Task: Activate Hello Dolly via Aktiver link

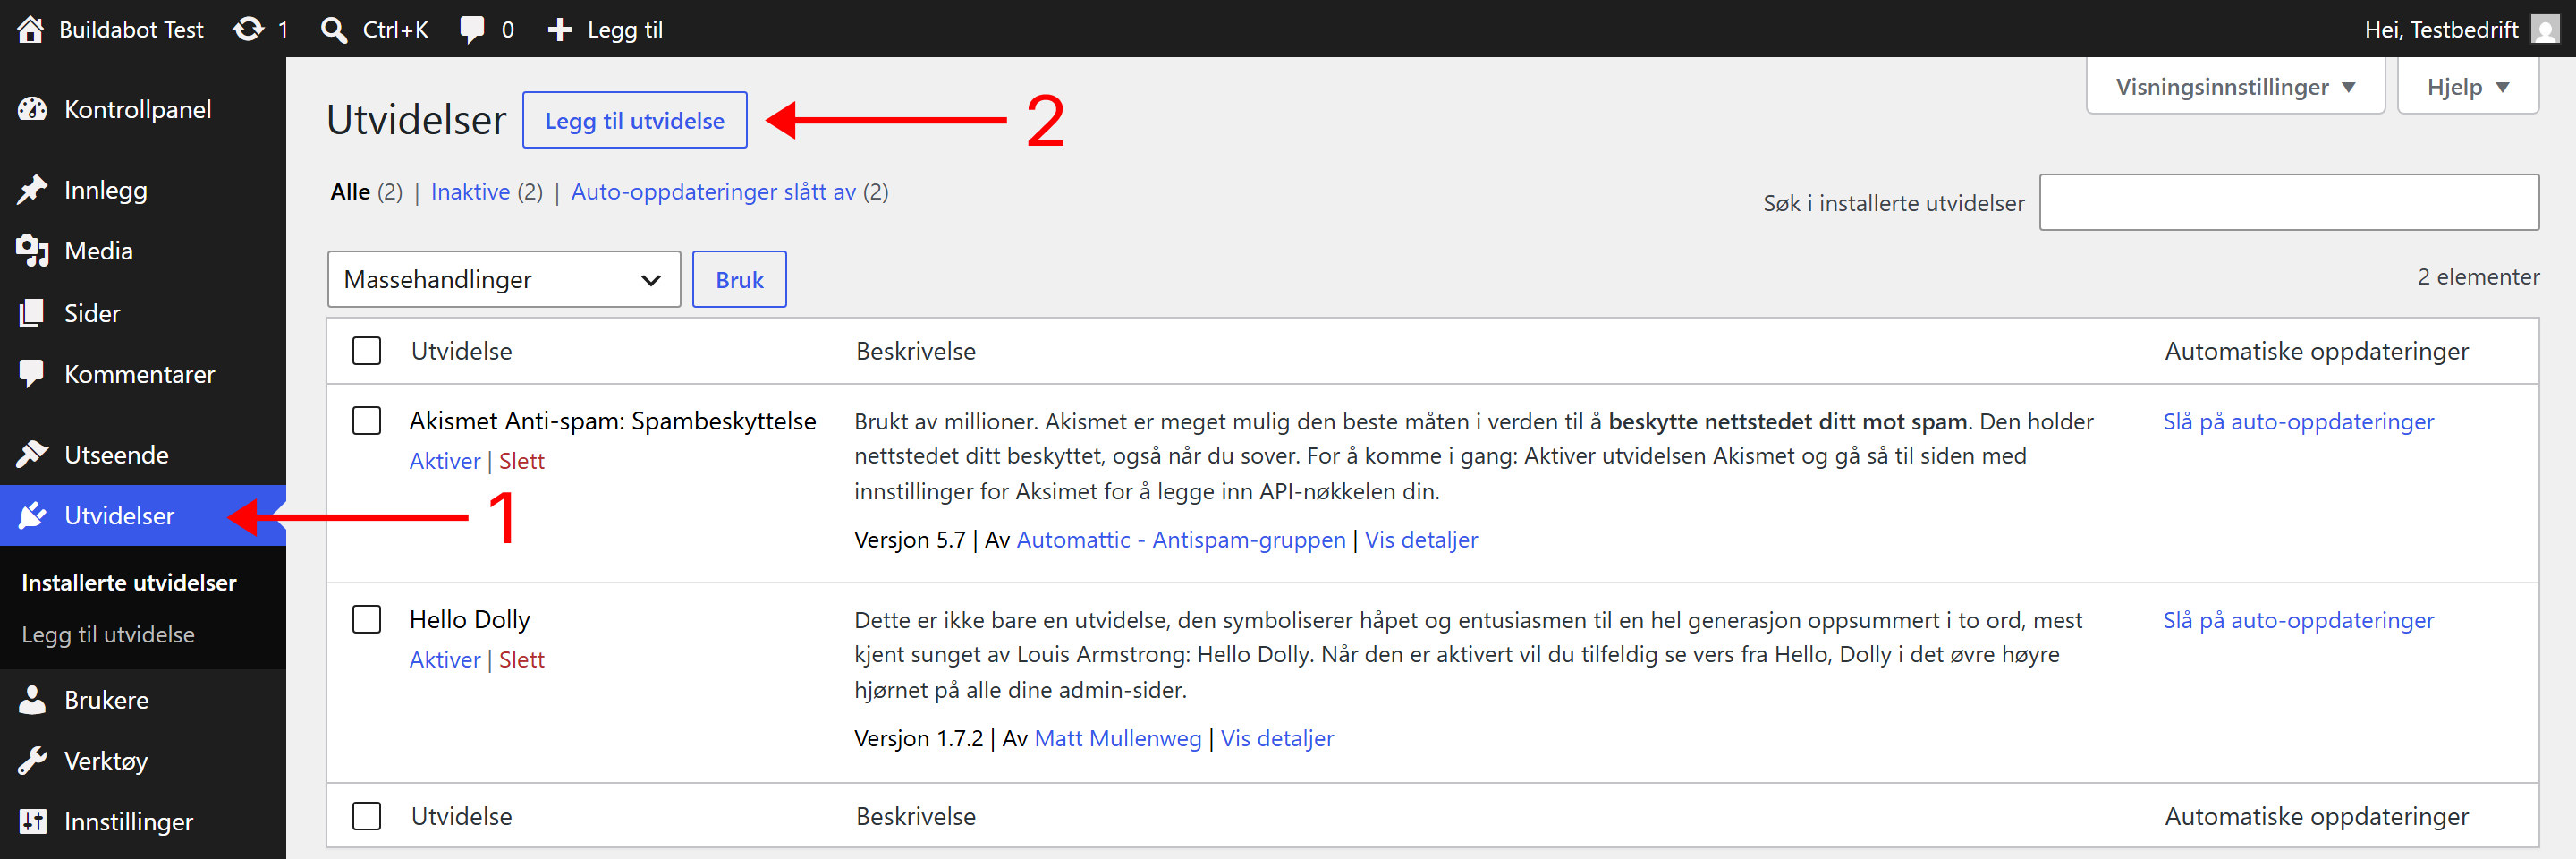Action: point(445,659)
